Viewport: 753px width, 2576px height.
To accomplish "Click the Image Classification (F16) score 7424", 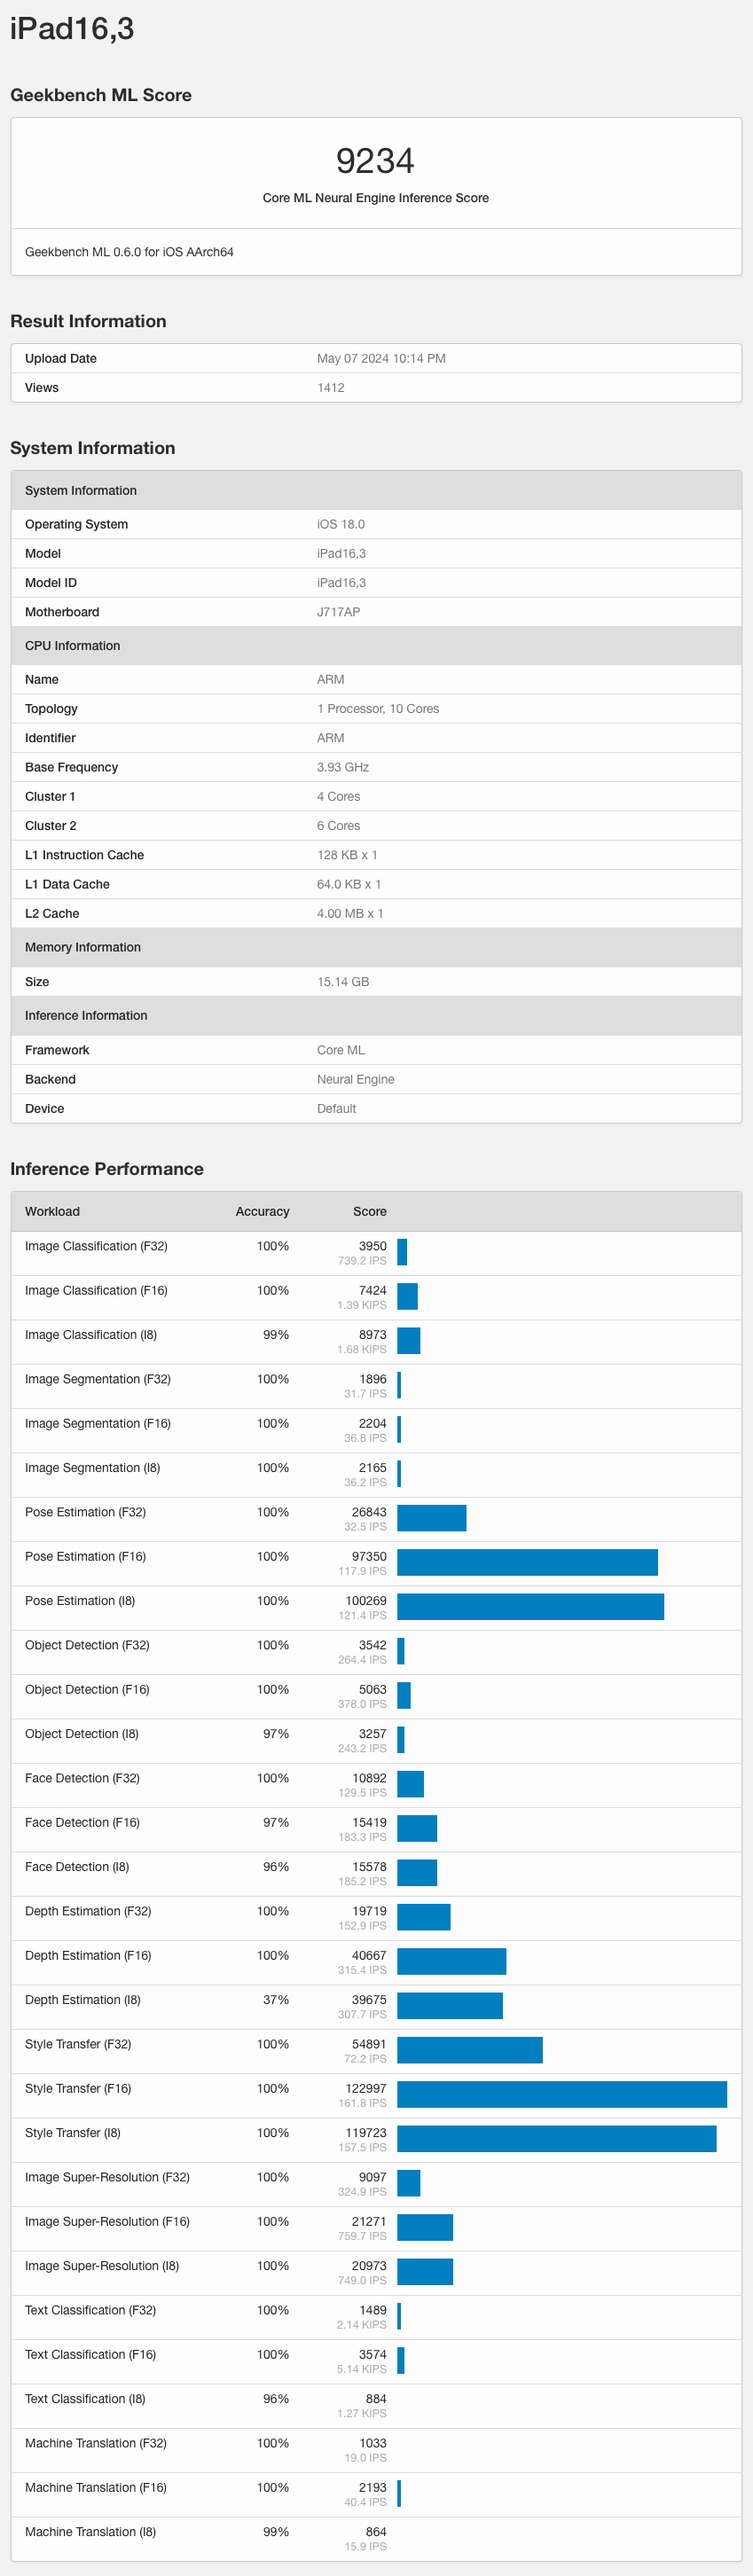I will [x=372, y=1291].
